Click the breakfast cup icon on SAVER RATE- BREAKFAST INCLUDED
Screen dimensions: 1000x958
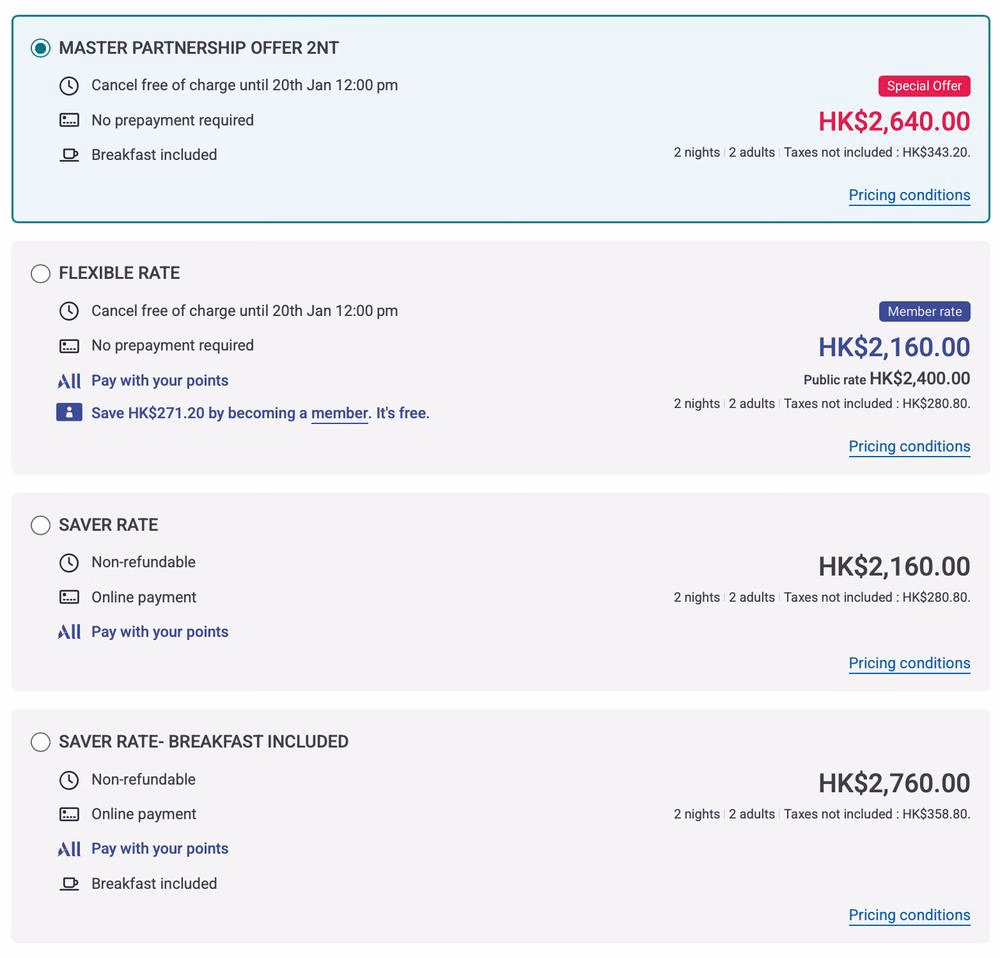click(69, 884)
